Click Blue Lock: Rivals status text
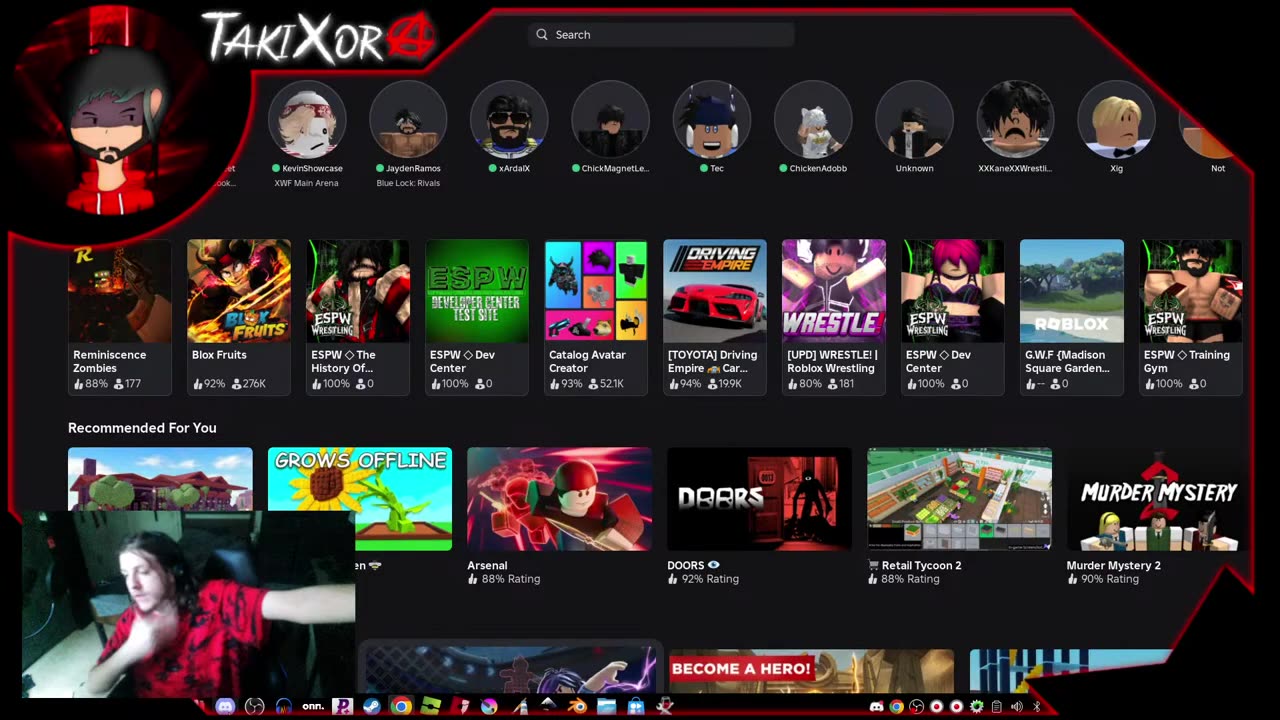Image resolution: width=1280 pixels, height=720 pixels. click(x=408, y=183)
